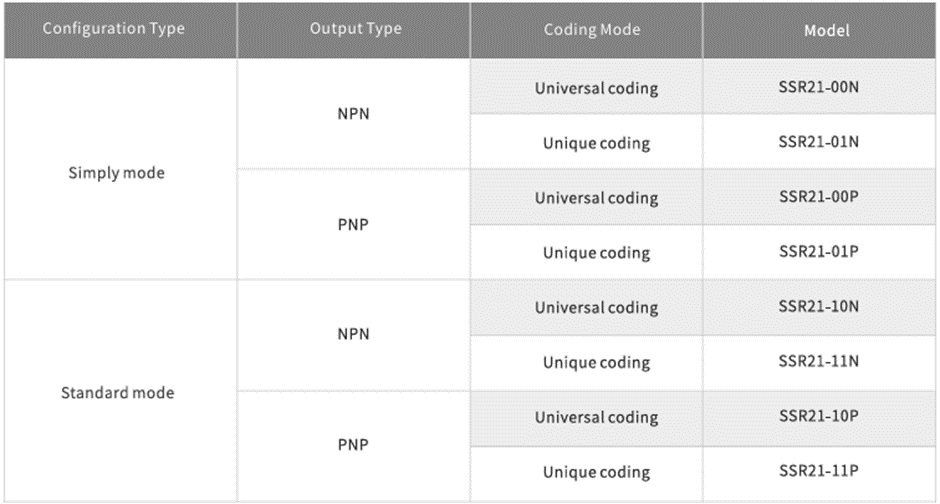Select the SSR21-11N model cell
The width and height of the screenshot is (940, 504).
819,362
